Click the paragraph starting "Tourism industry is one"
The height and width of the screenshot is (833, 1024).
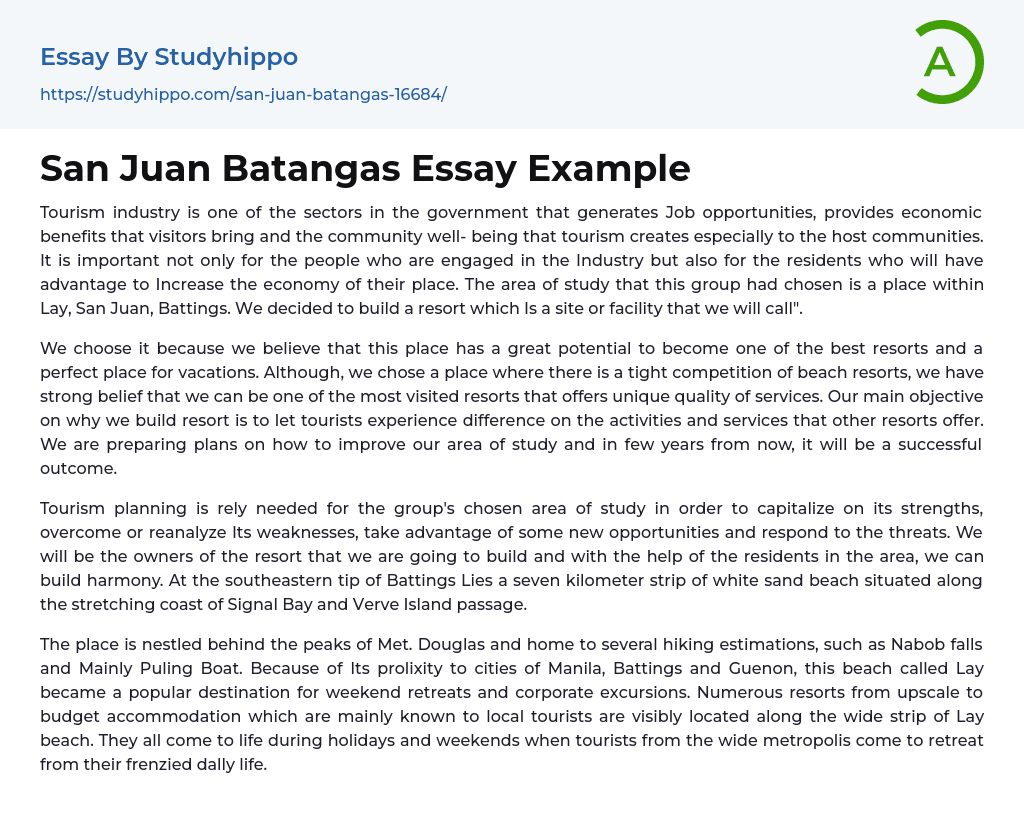coord(511,260)
